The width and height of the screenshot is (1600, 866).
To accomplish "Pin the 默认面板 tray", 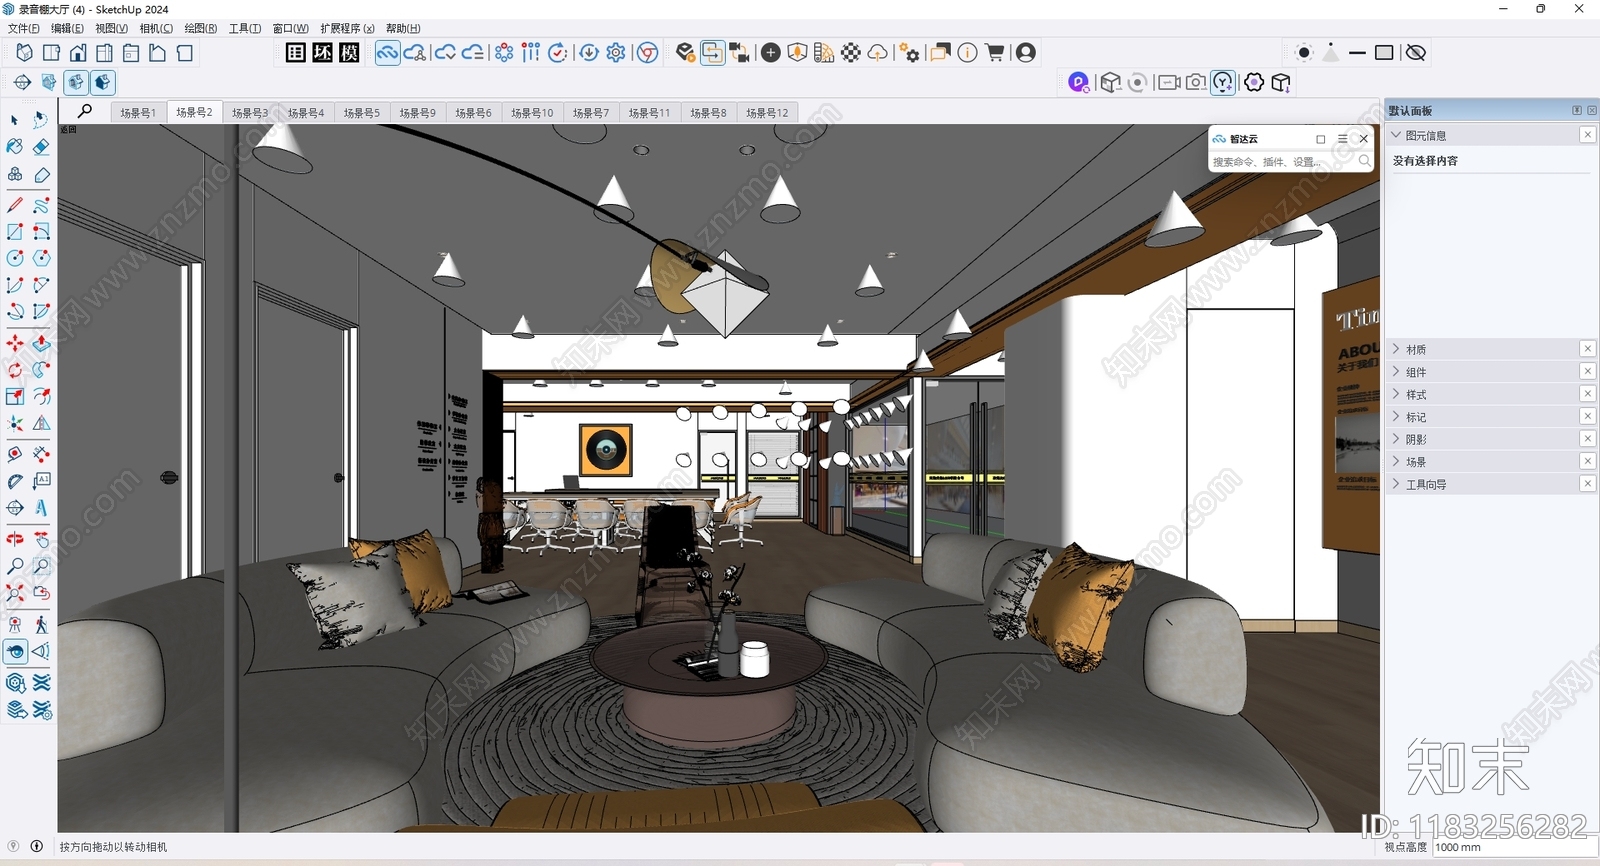I will point(1577,110).
